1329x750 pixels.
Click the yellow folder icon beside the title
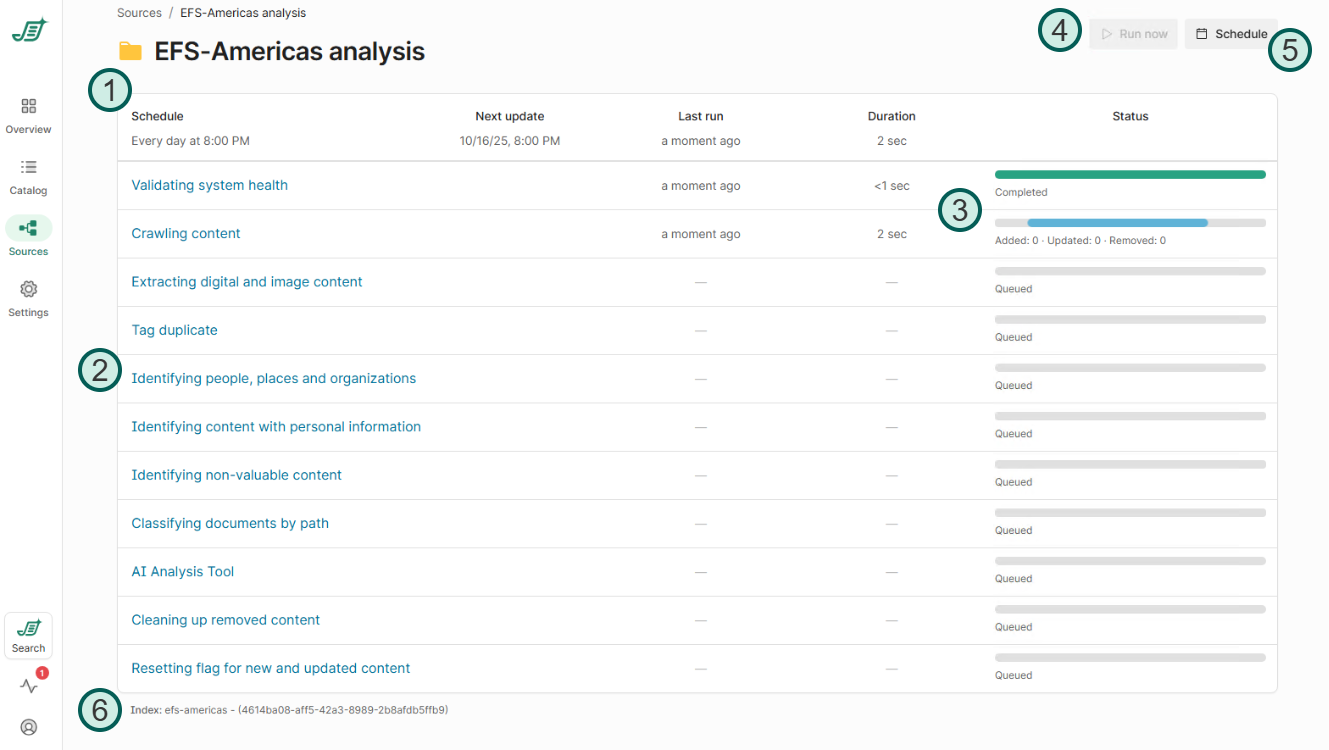(130, 52)
